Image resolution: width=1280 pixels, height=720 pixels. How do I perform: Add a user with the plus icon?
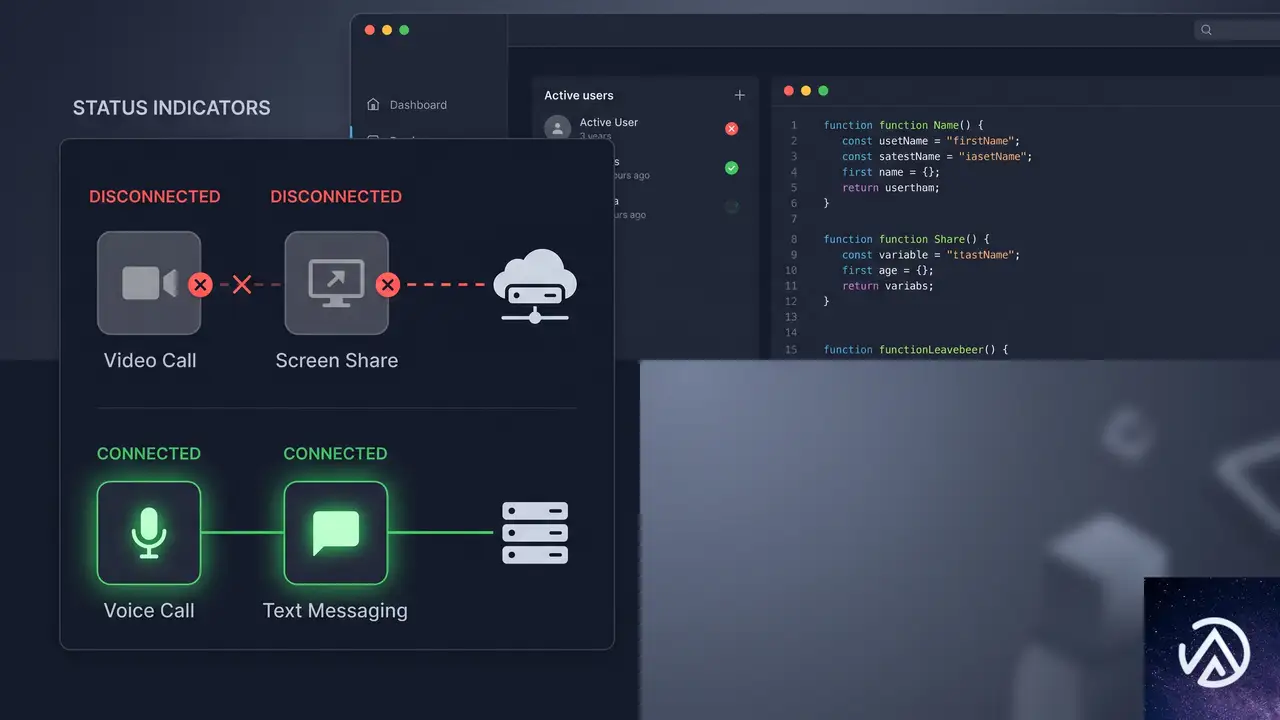point(740,95)
